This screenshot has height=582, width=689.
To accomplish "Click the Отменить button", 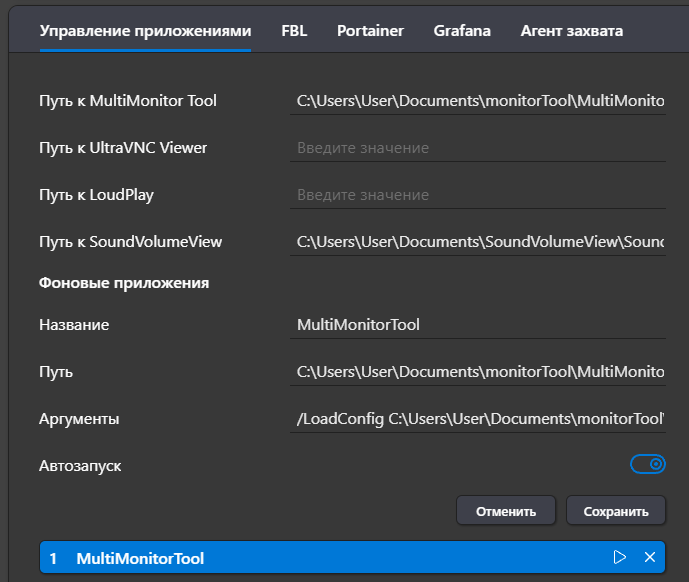I will pyautogui.click(x=506, y=510).
